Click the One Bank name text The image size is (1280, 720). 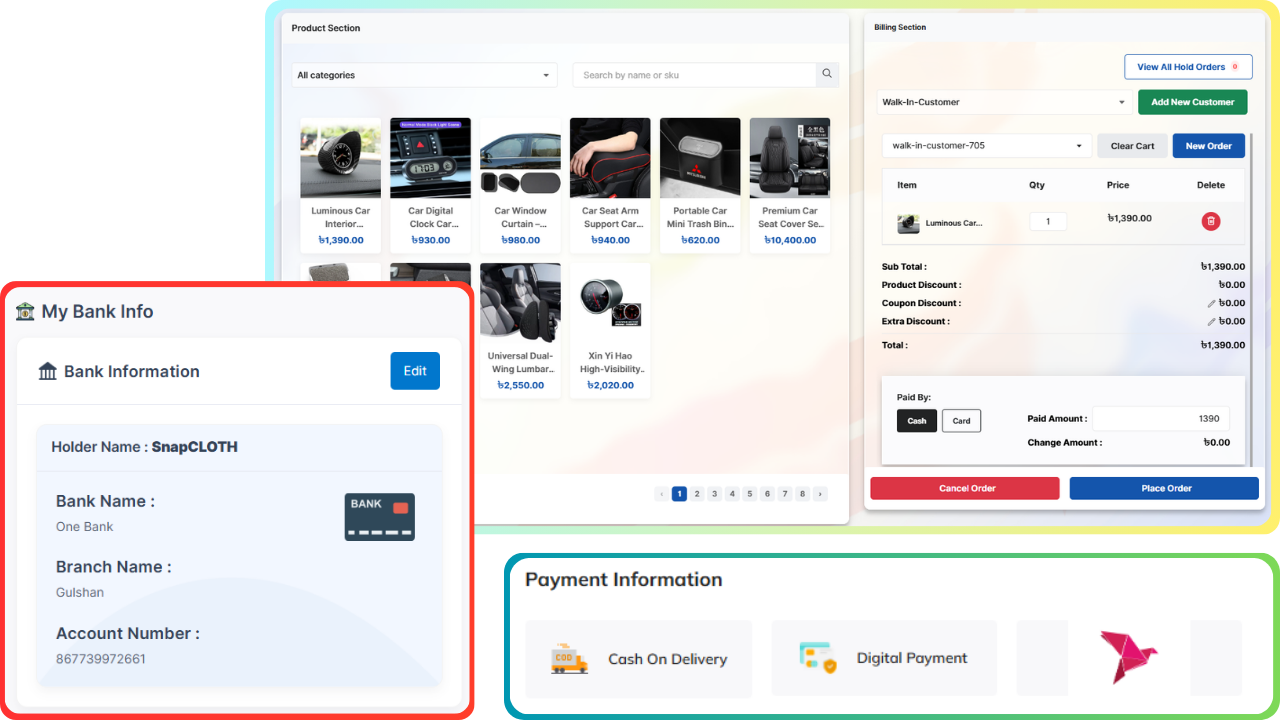(x=85, y=527)
